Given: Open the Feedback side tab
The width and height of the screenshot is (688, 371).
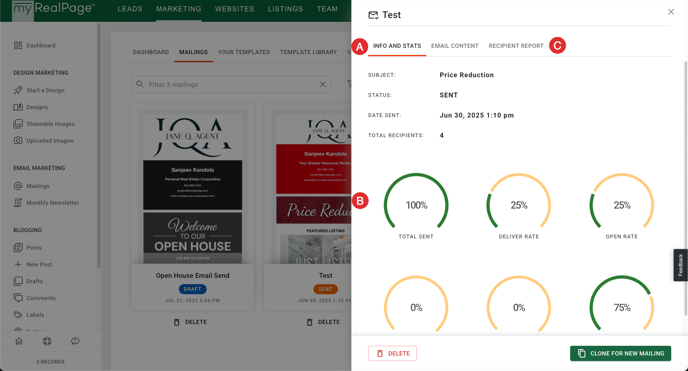Looking at the screenshot, I should [x=681, y=265].
